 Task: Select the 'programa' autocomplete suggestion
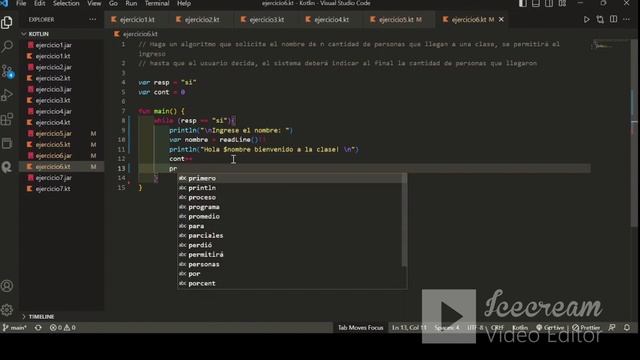tap(290, 207)
